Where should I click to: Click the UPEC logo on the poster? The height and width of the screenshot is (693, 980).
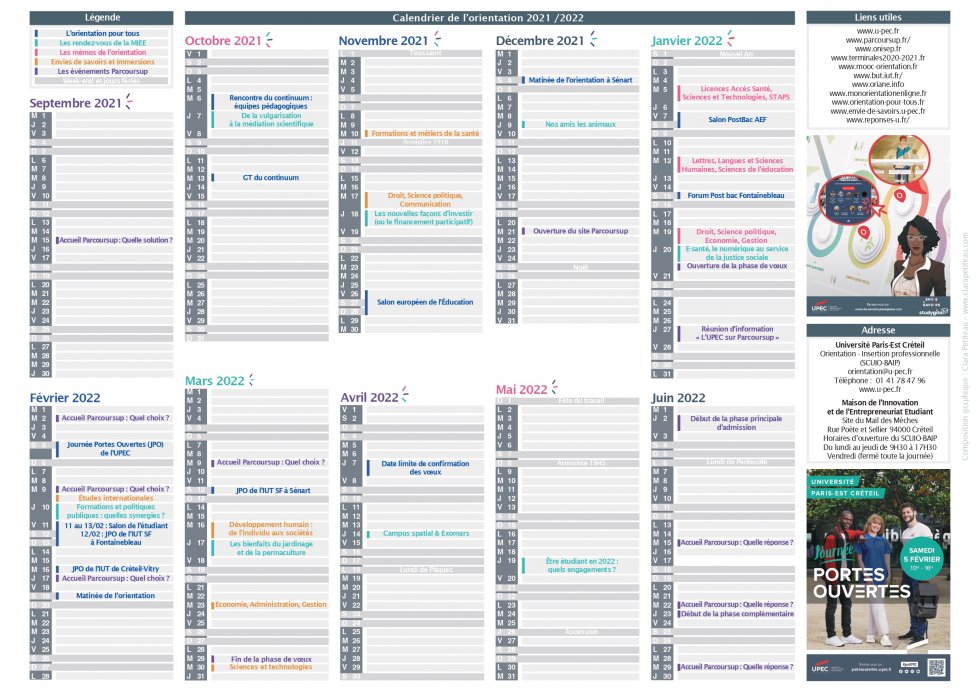click(820, 668)
